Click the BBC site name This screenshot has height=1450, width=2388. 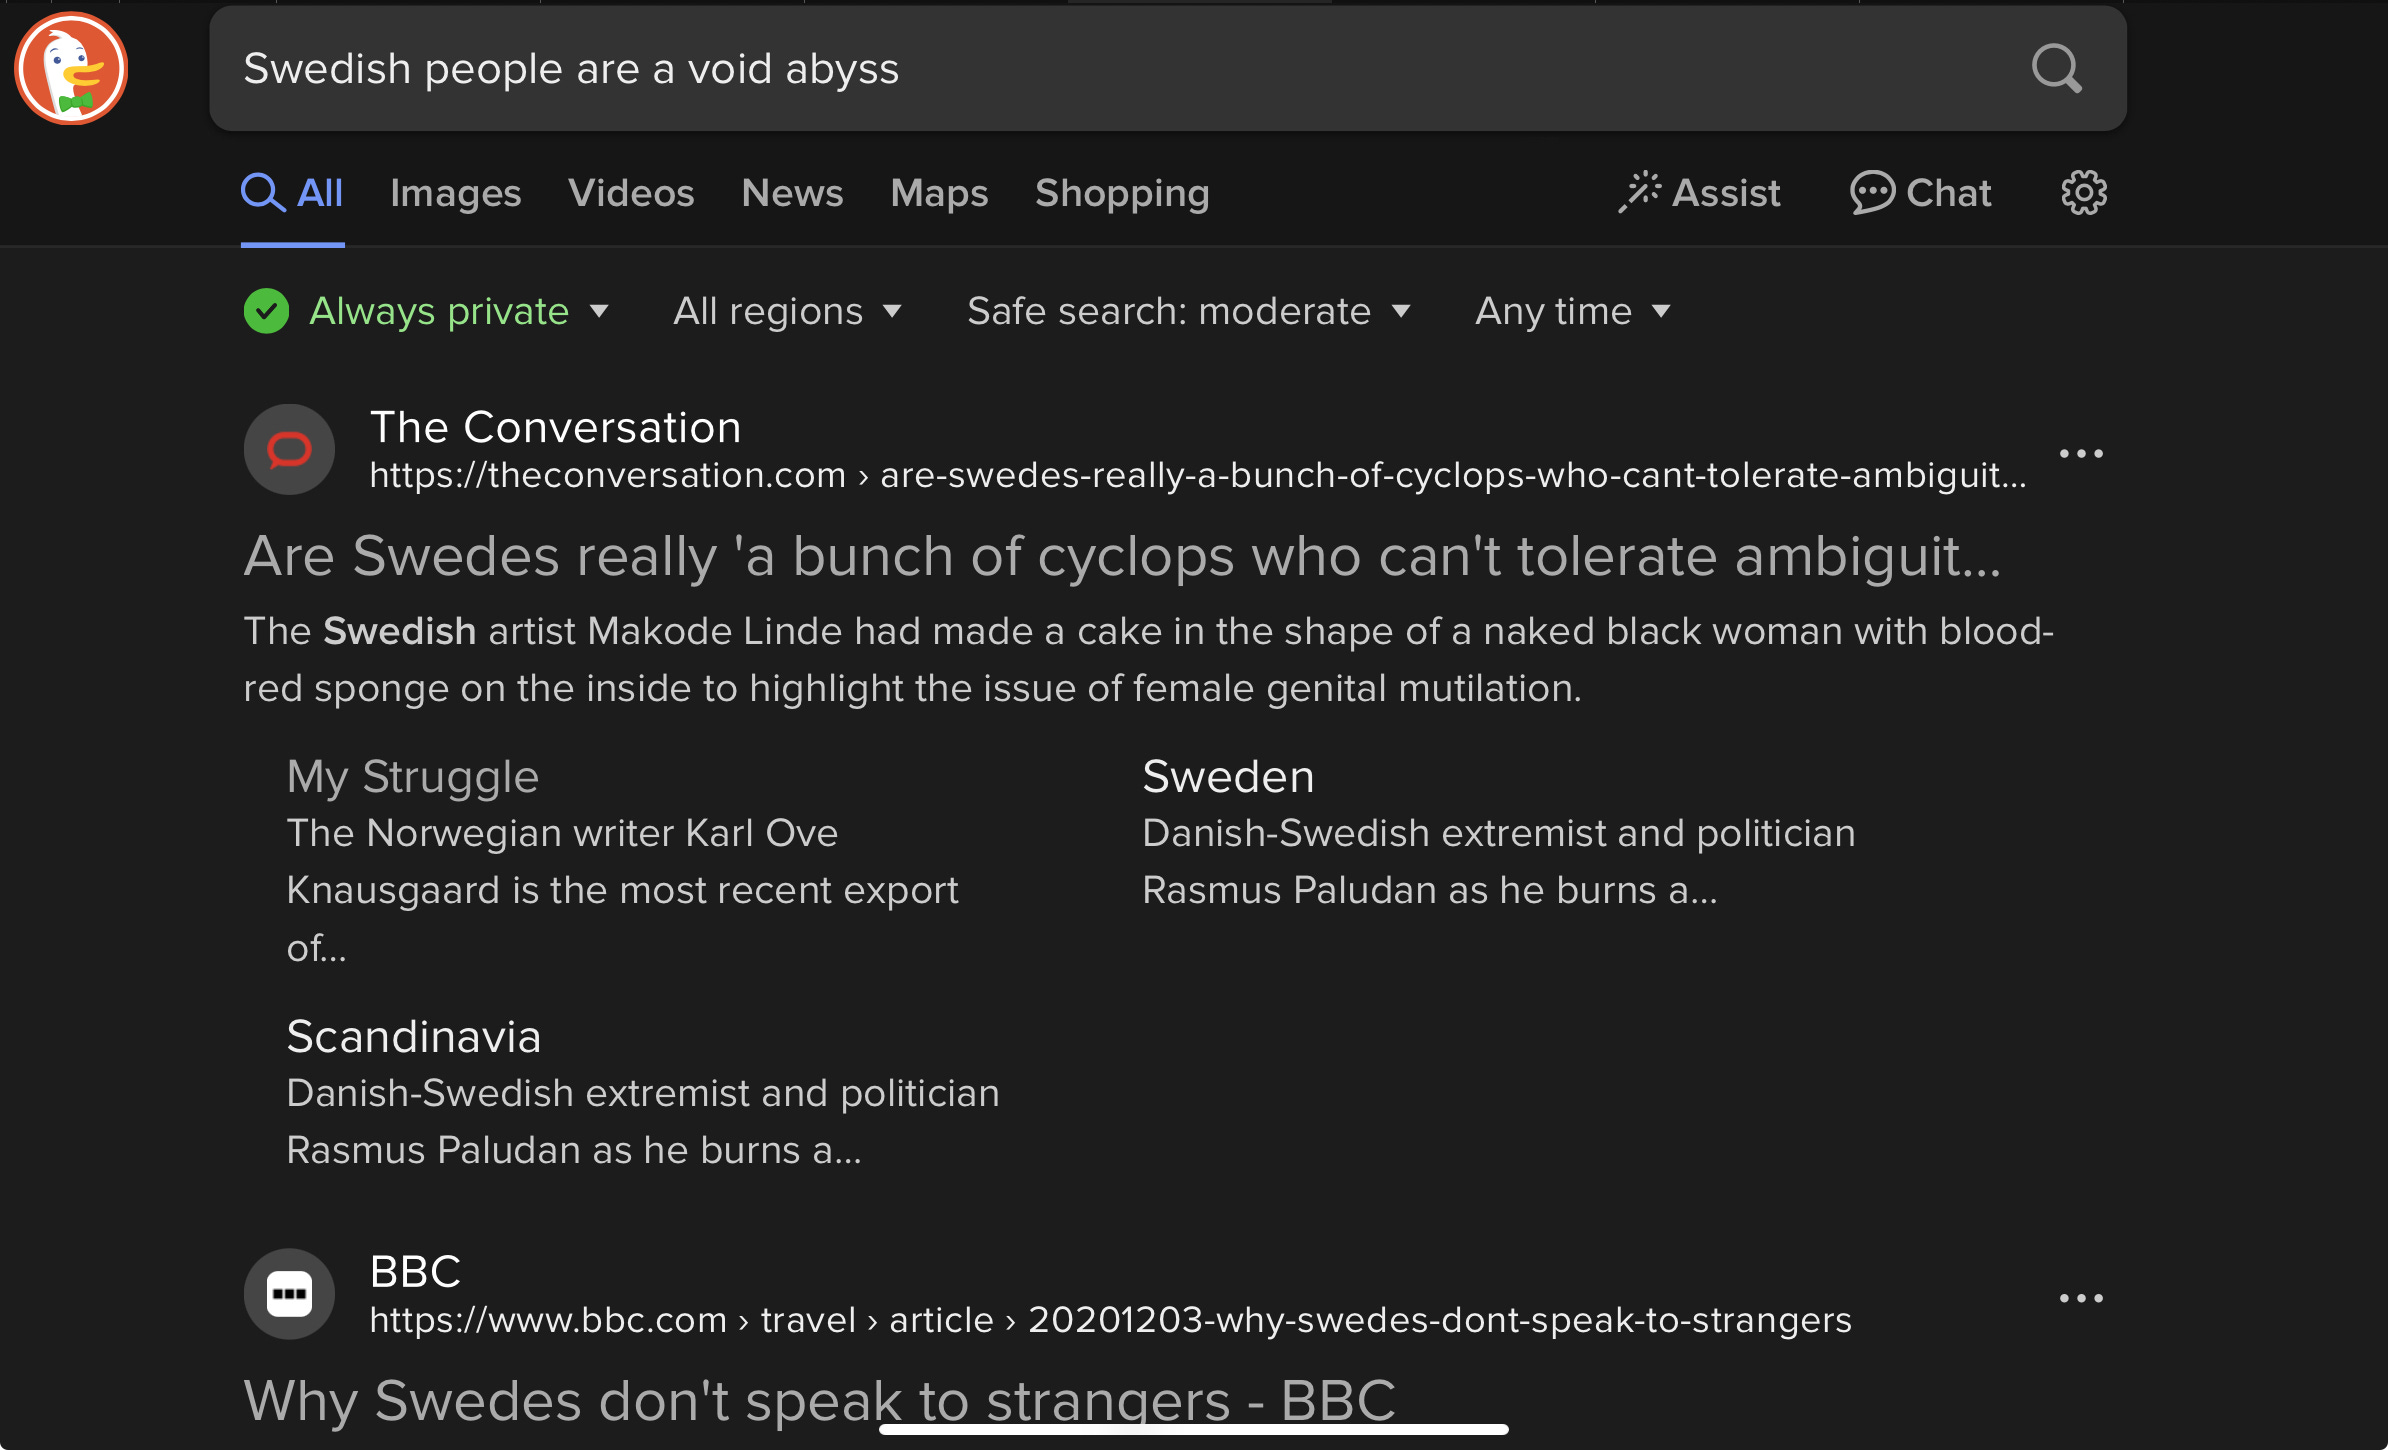(415, 1272)
